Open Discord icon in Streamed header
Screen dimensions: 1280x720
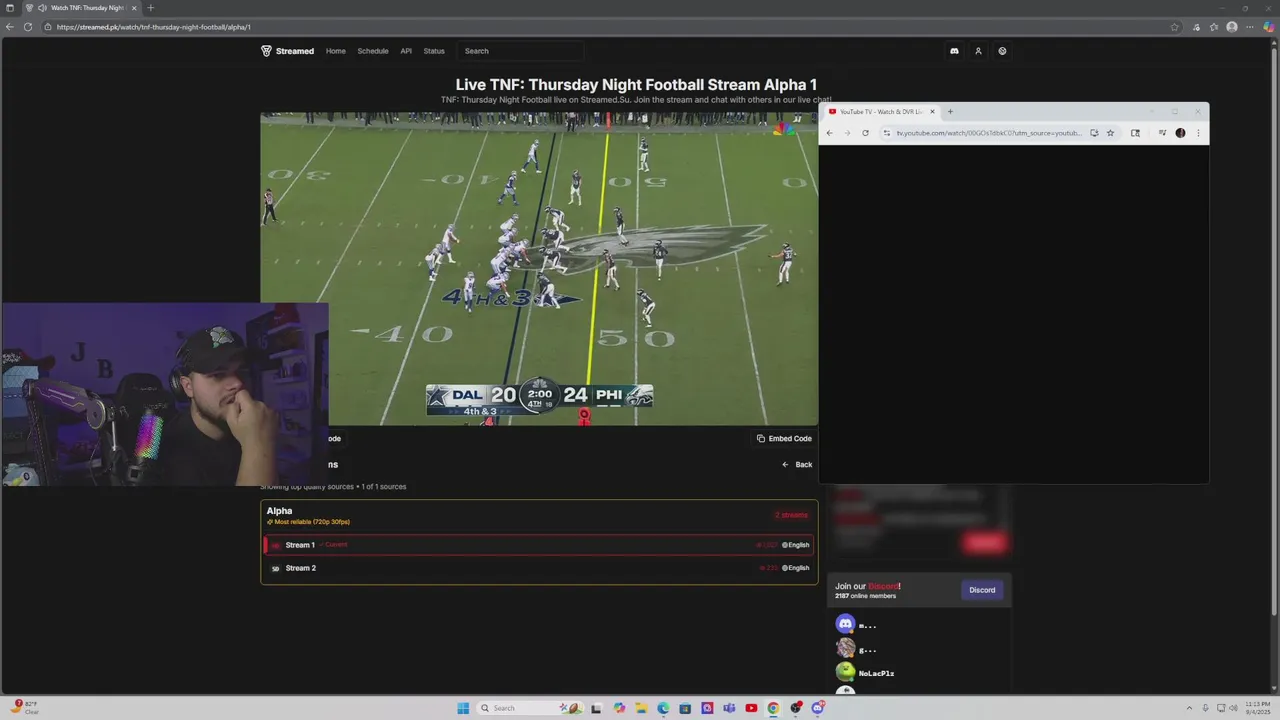(954, 51)
